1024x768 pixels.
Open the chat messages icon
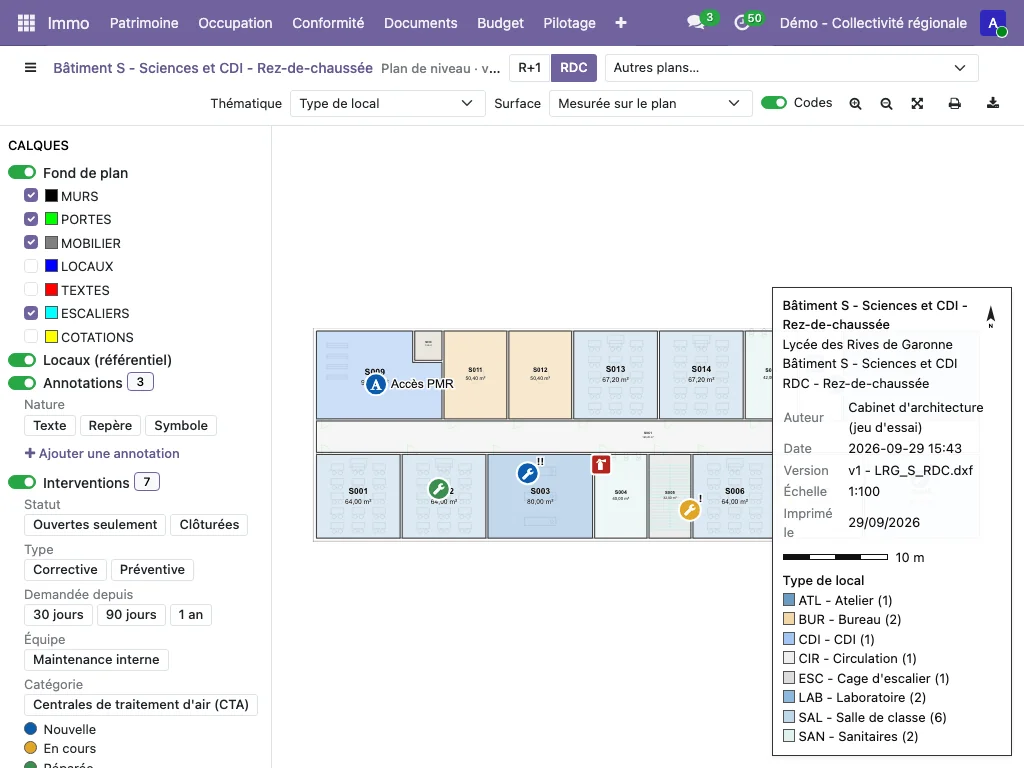[696, 23]
